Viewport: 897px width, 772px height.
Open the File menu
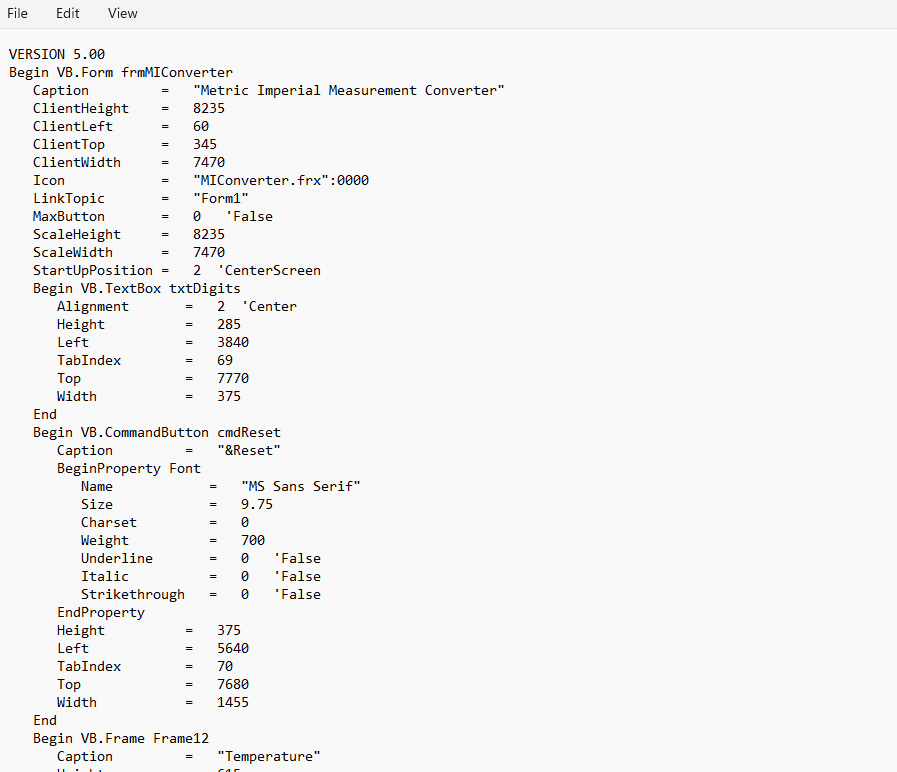(x=17, y=13)
